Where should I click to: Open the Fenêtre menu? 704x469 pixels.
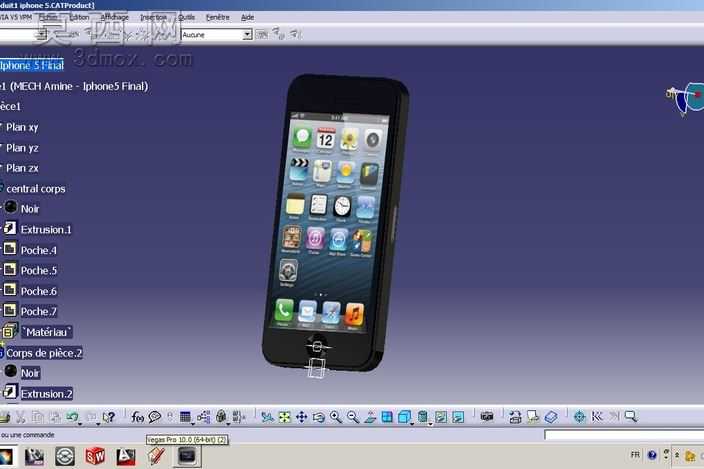218,17
